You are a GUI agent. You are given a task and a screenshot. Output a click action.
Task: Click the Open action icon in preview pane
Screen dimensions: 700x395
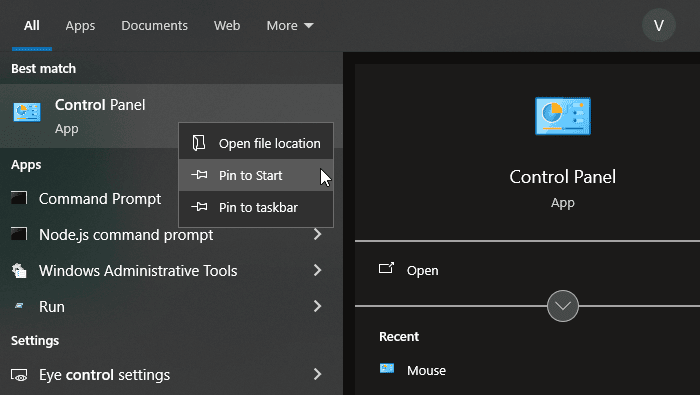(x=386, y=268)
